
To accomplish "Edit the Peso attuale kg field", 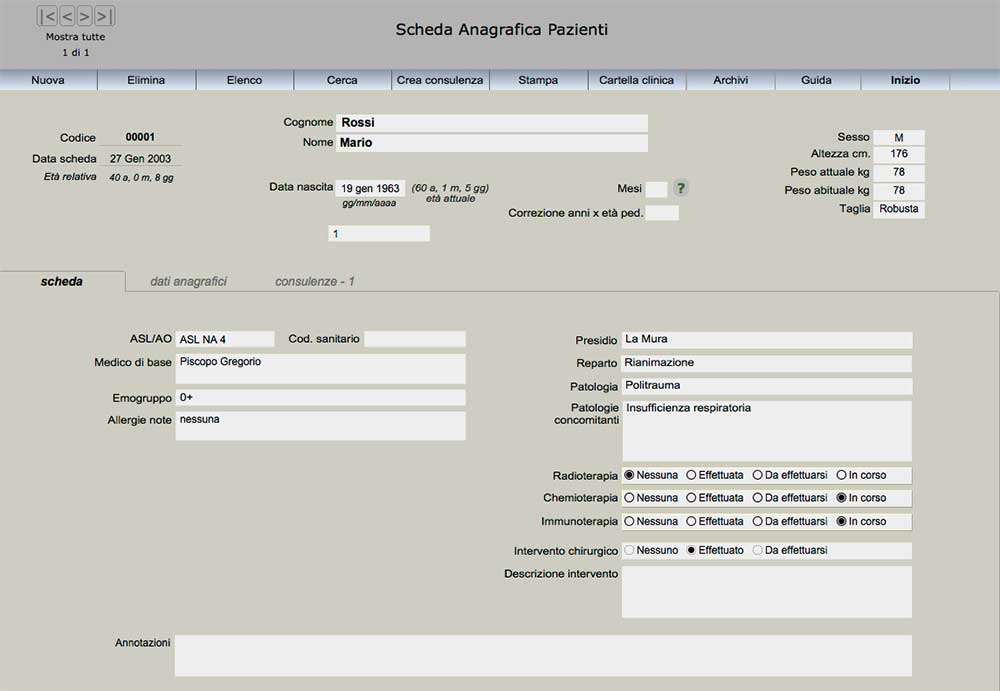I will 899,172.
